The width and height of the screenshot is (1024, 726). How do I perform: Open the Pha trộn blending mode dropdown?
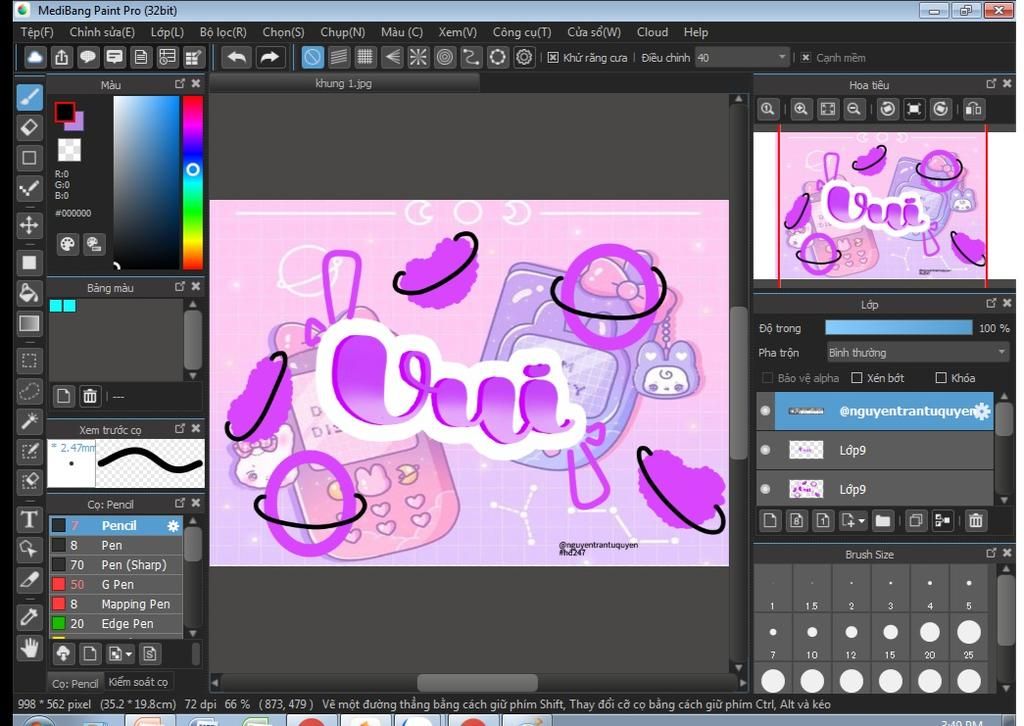tap(917, 352)
